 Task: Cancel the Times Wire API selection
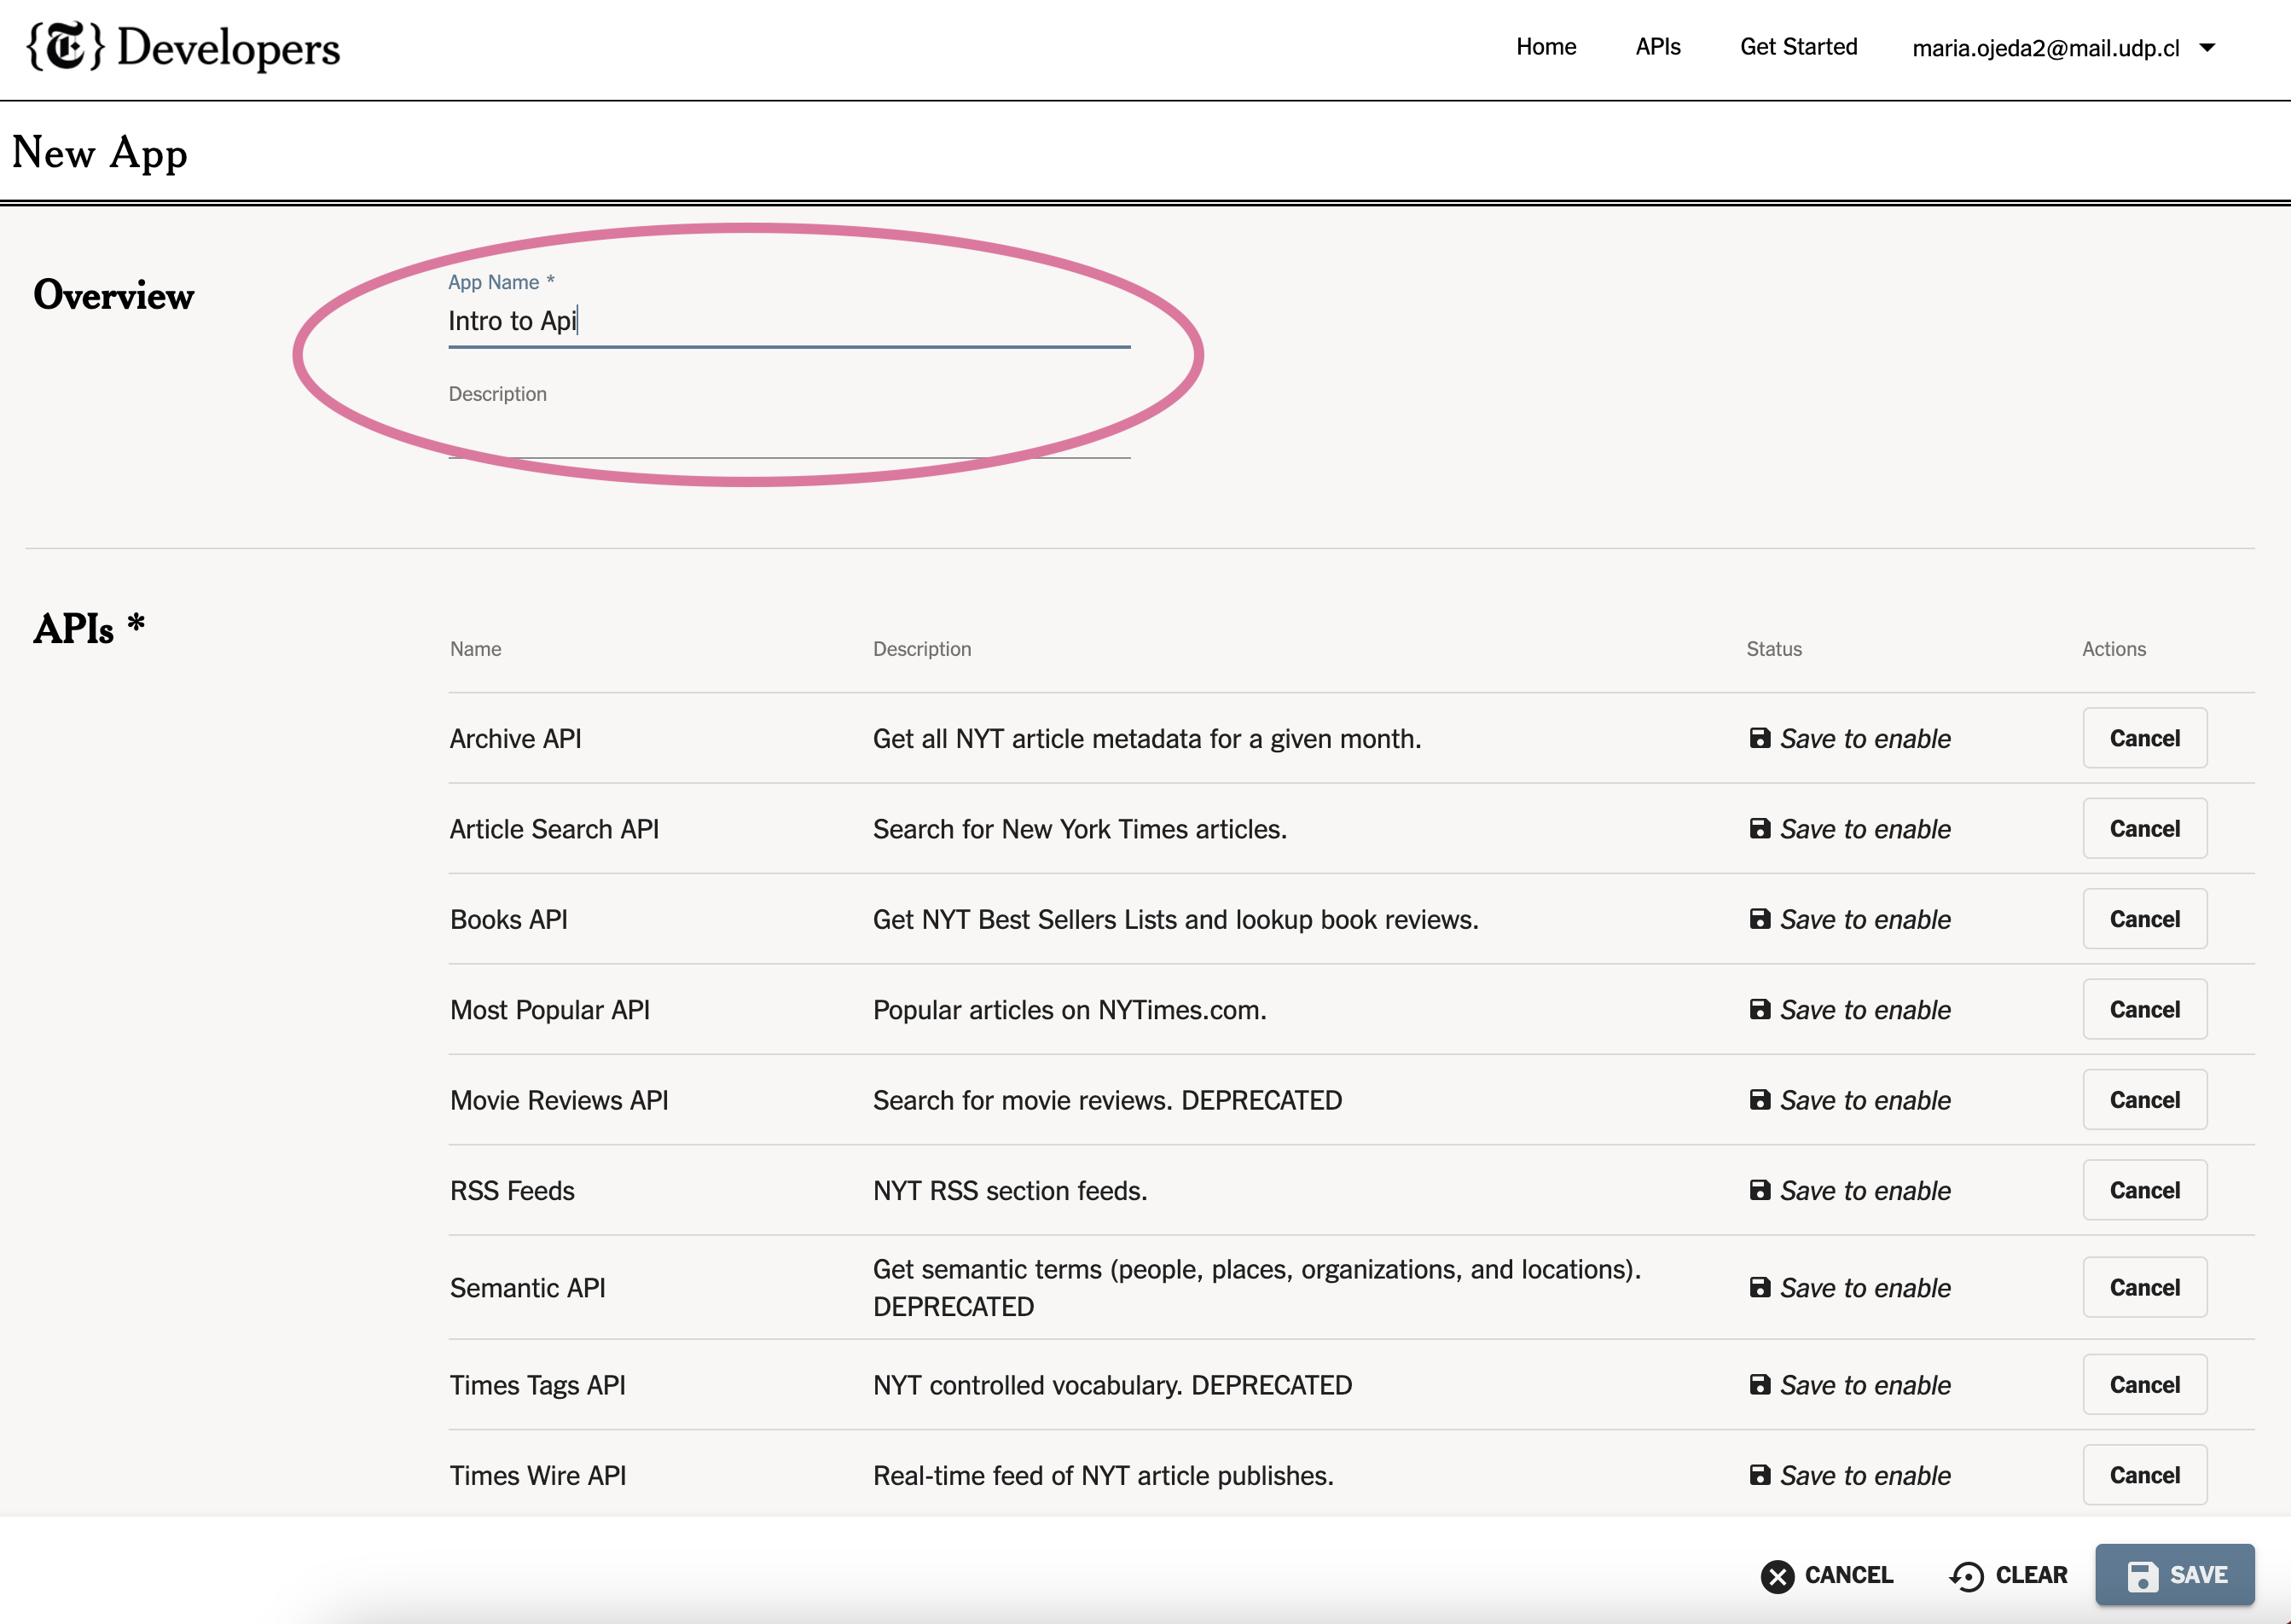[x=2145, y=1475]
